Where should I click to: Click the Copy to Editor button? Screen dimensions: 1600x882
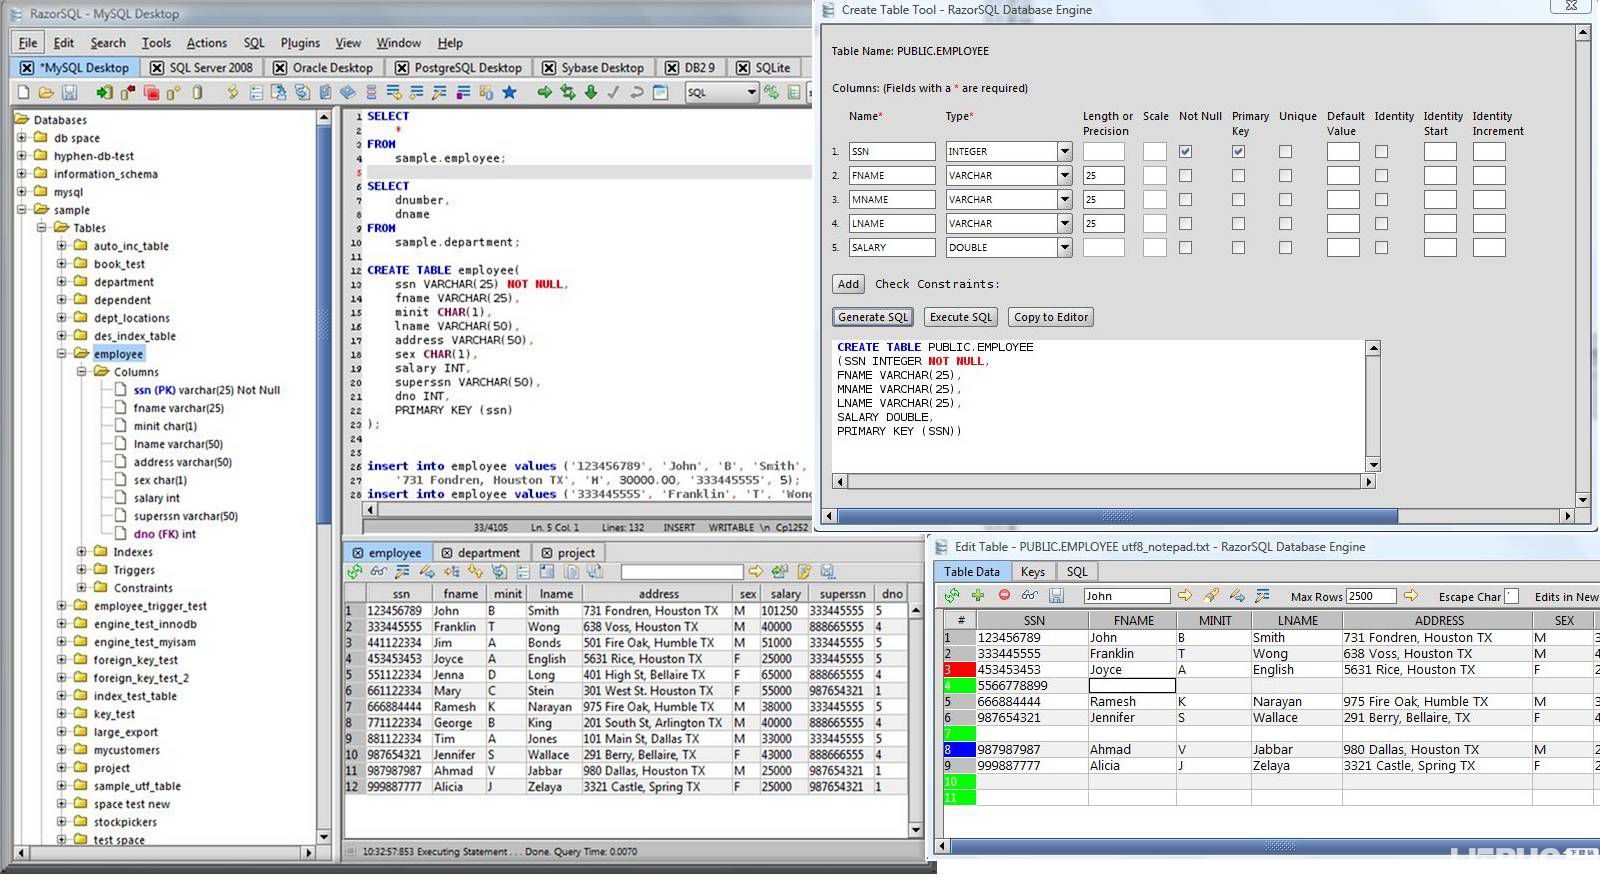[x=1051, y=317]
